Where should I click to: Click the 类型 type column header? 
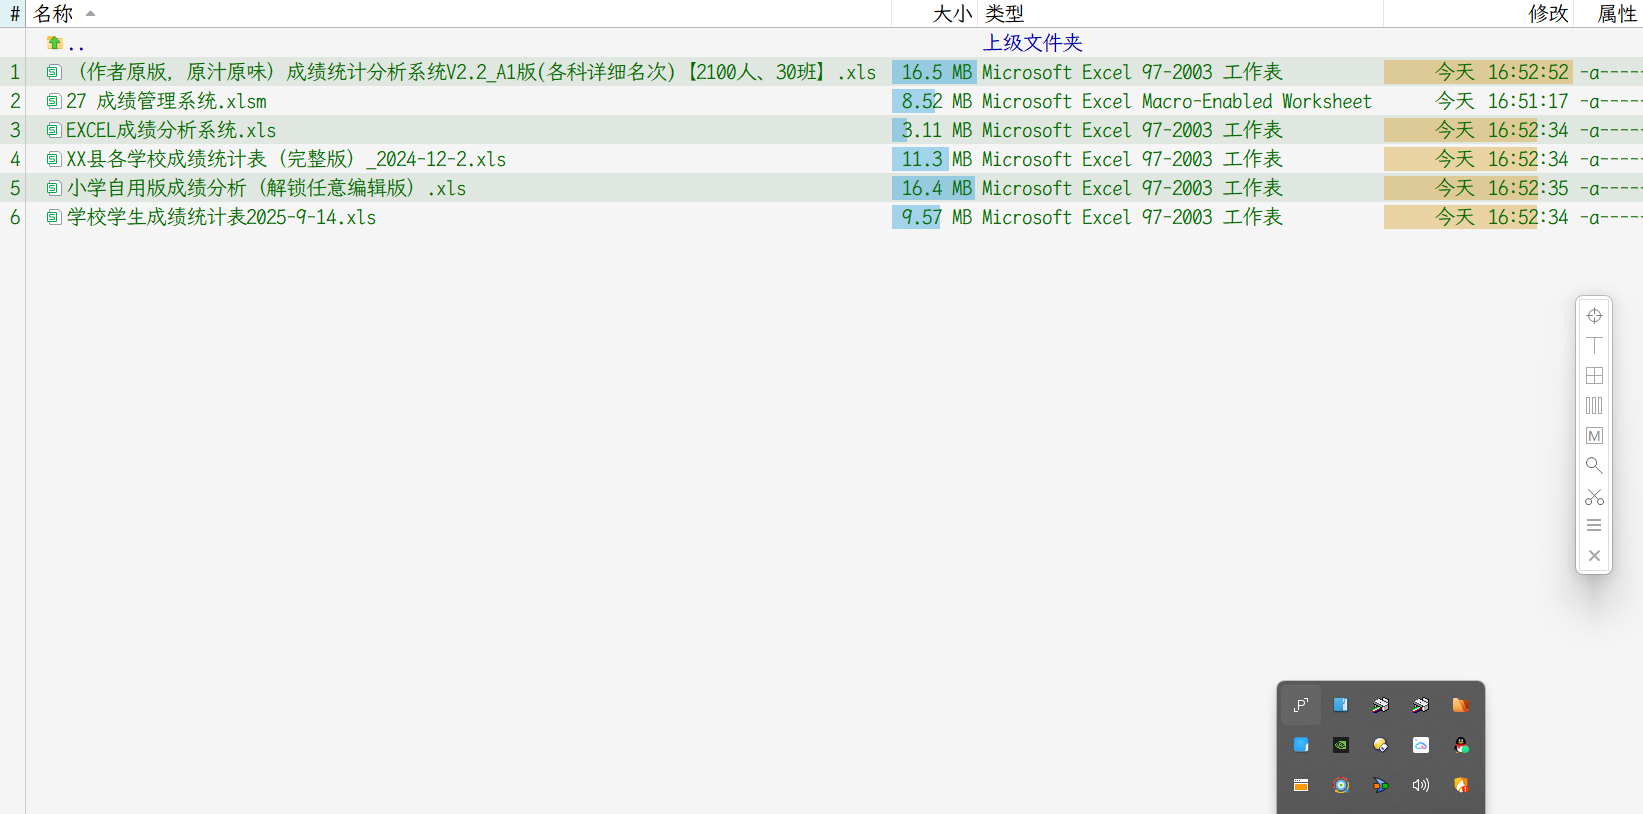coord(1004,14)
